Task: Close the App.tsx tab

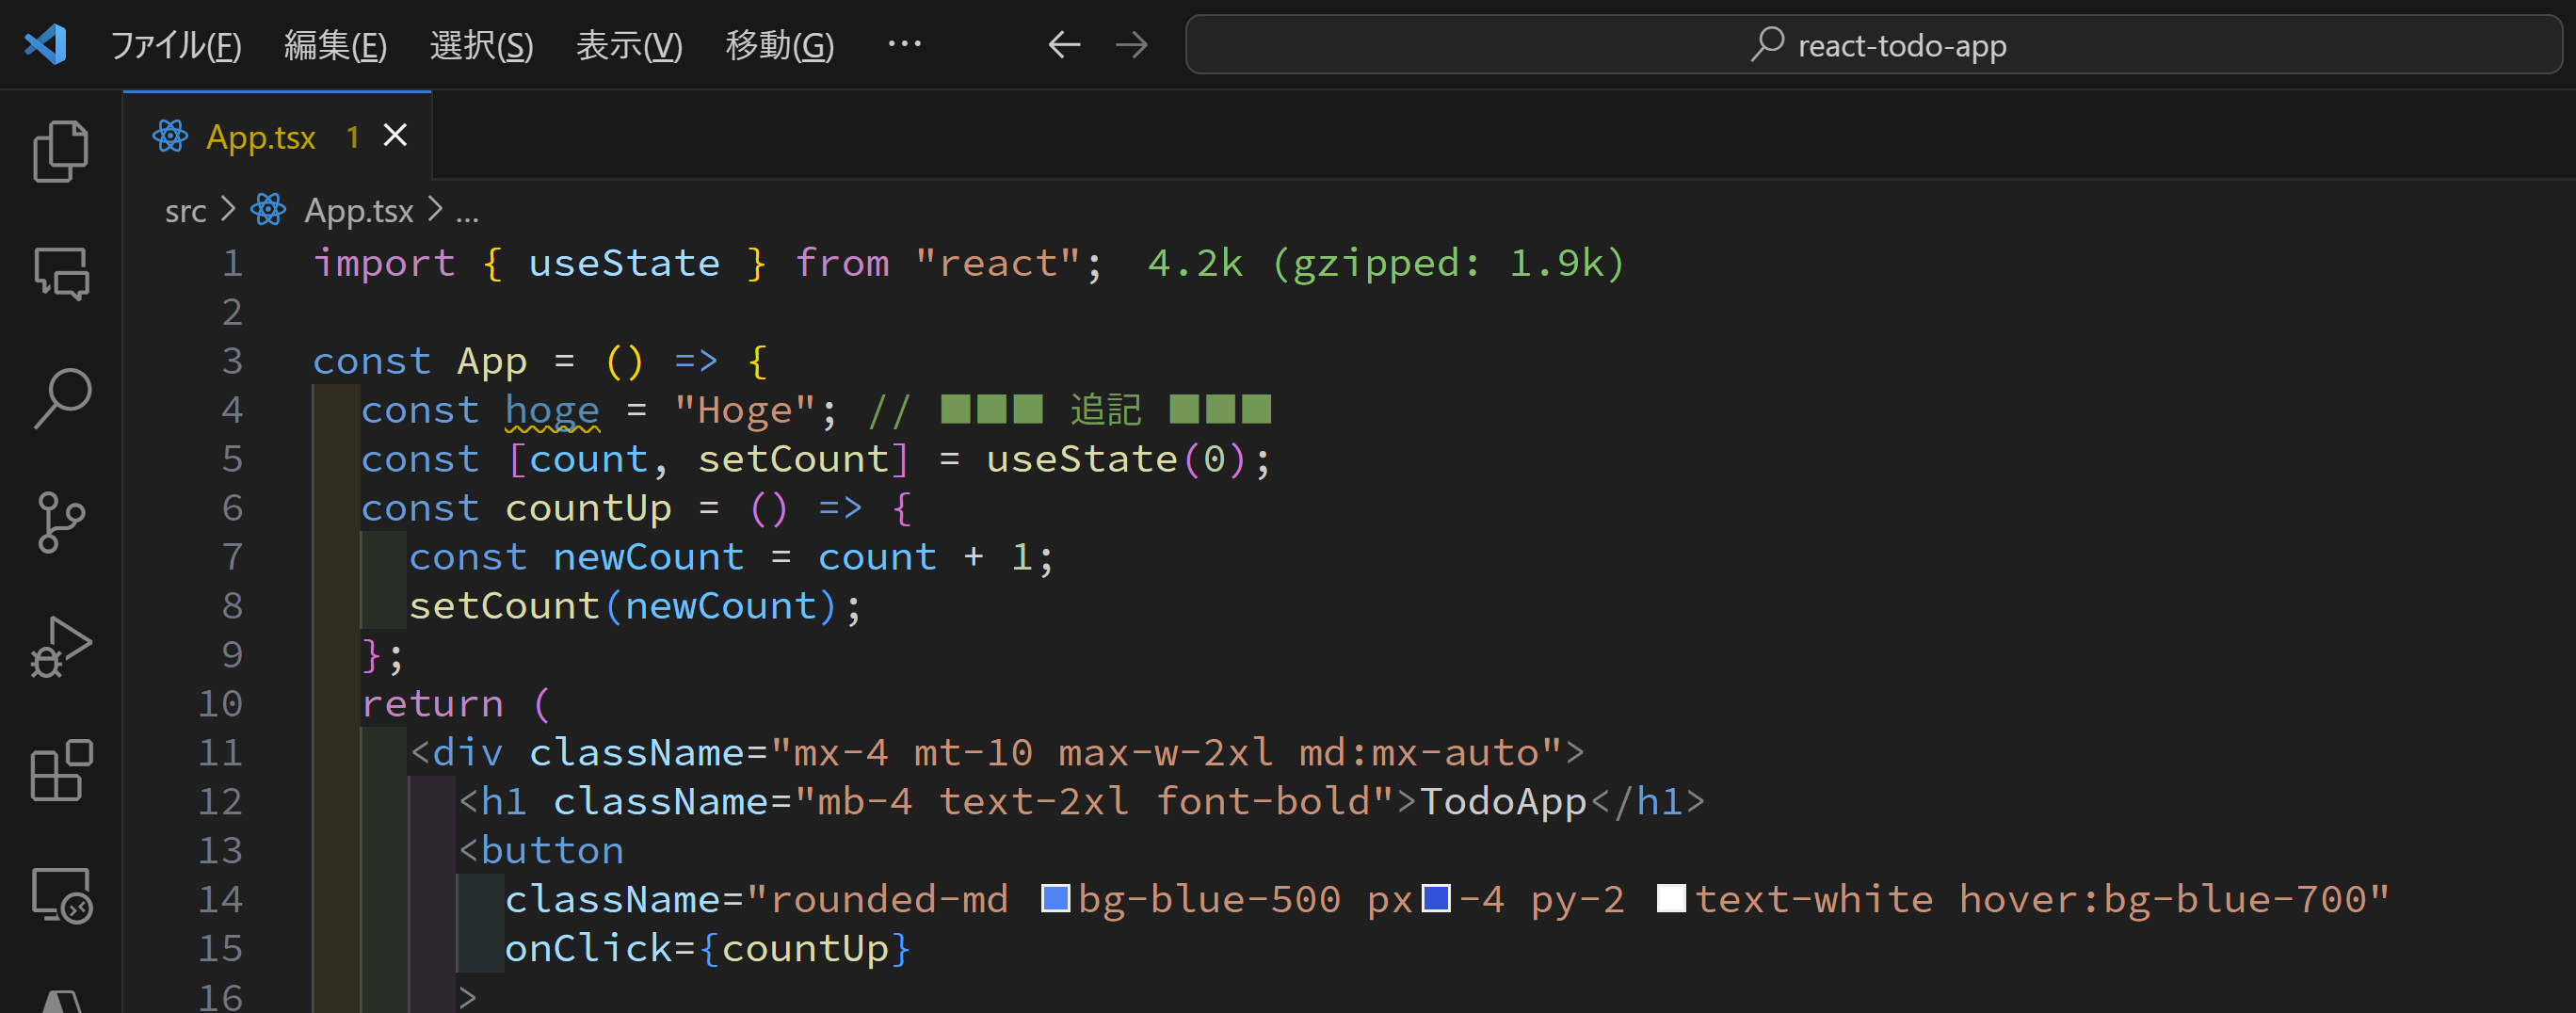Action: tap(395, 135)
